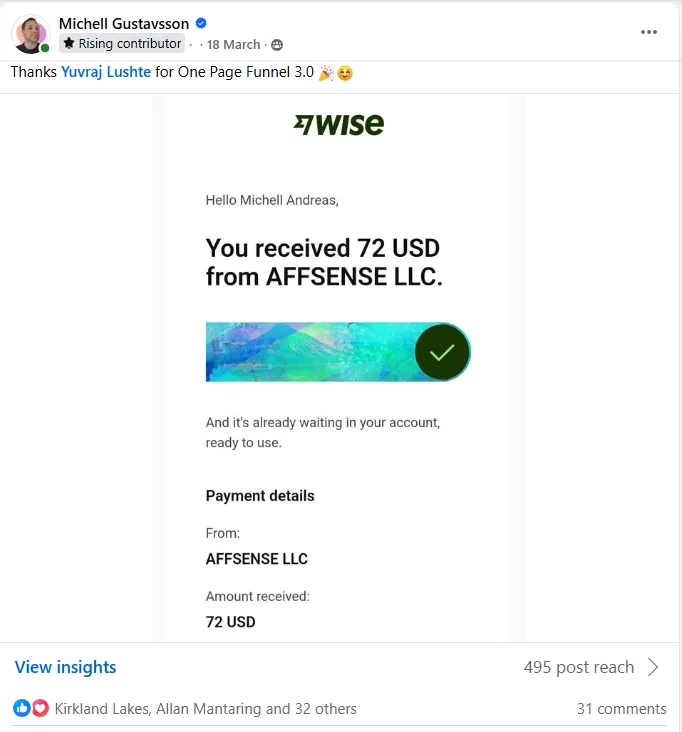Open the View insights link
682x732 pixels.
coord(65,667)
